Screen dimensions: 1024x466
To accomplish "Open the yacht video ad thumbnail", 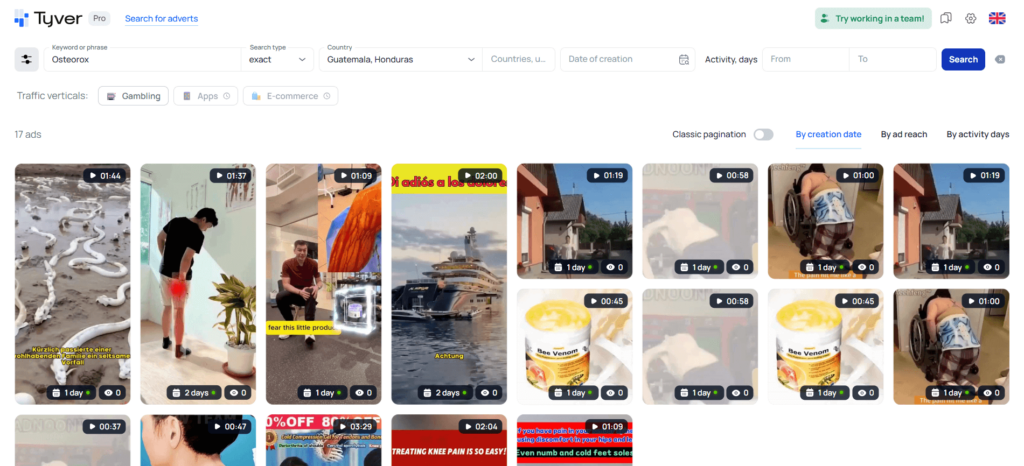I will point(448,283).
